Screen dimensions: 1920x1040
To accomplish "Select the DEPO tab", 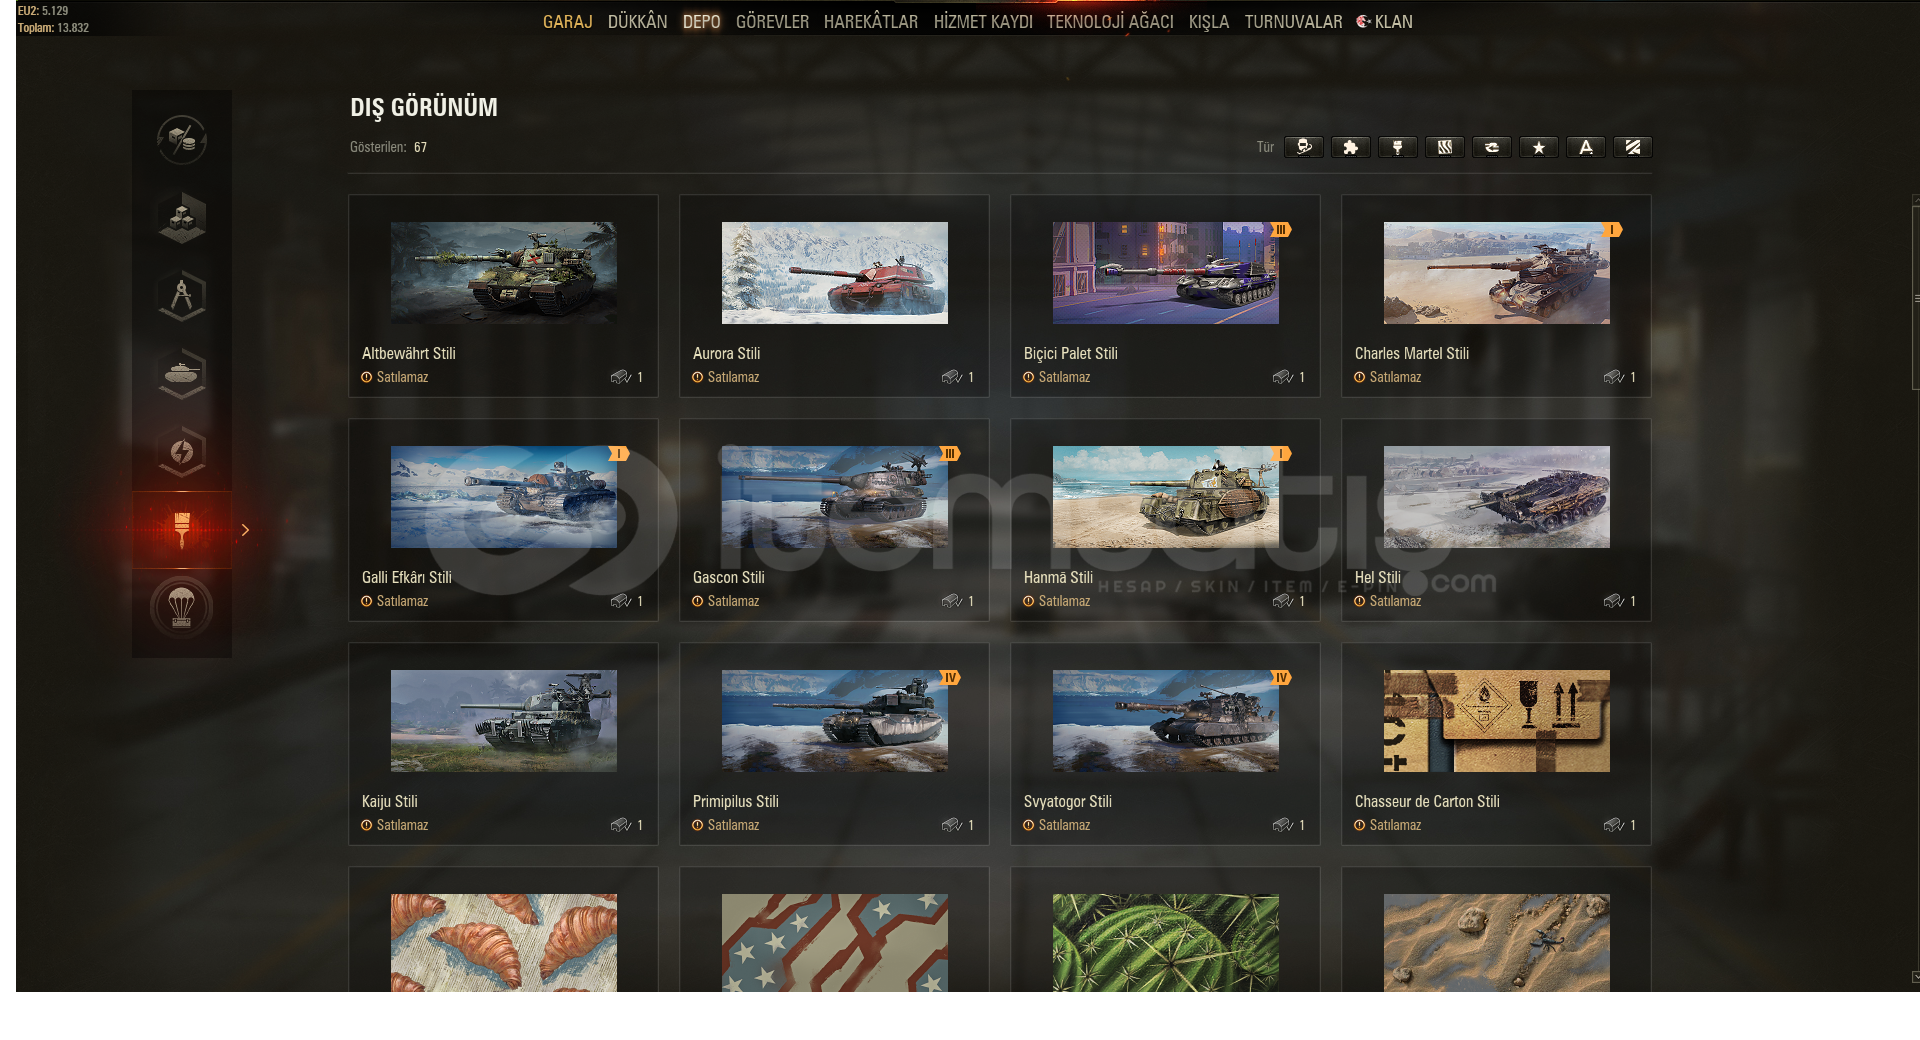I will click(x=702, y=22).
